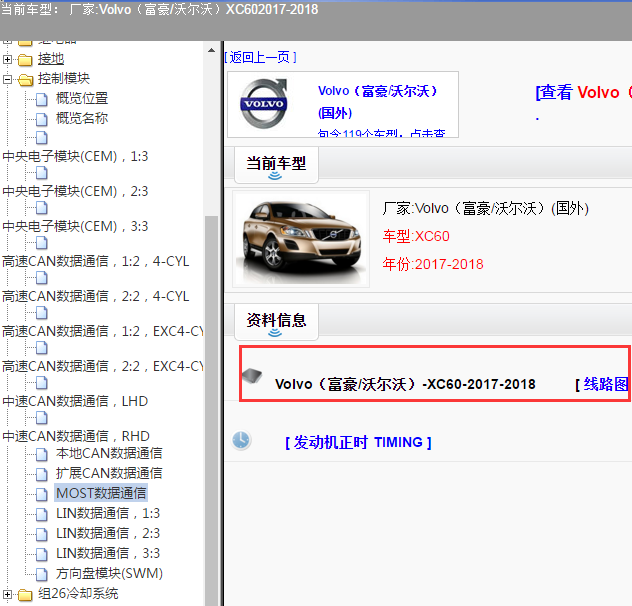Click document icon beside LIN数据通信，2:3
This screenshot has width=632, height=606.
42,534
